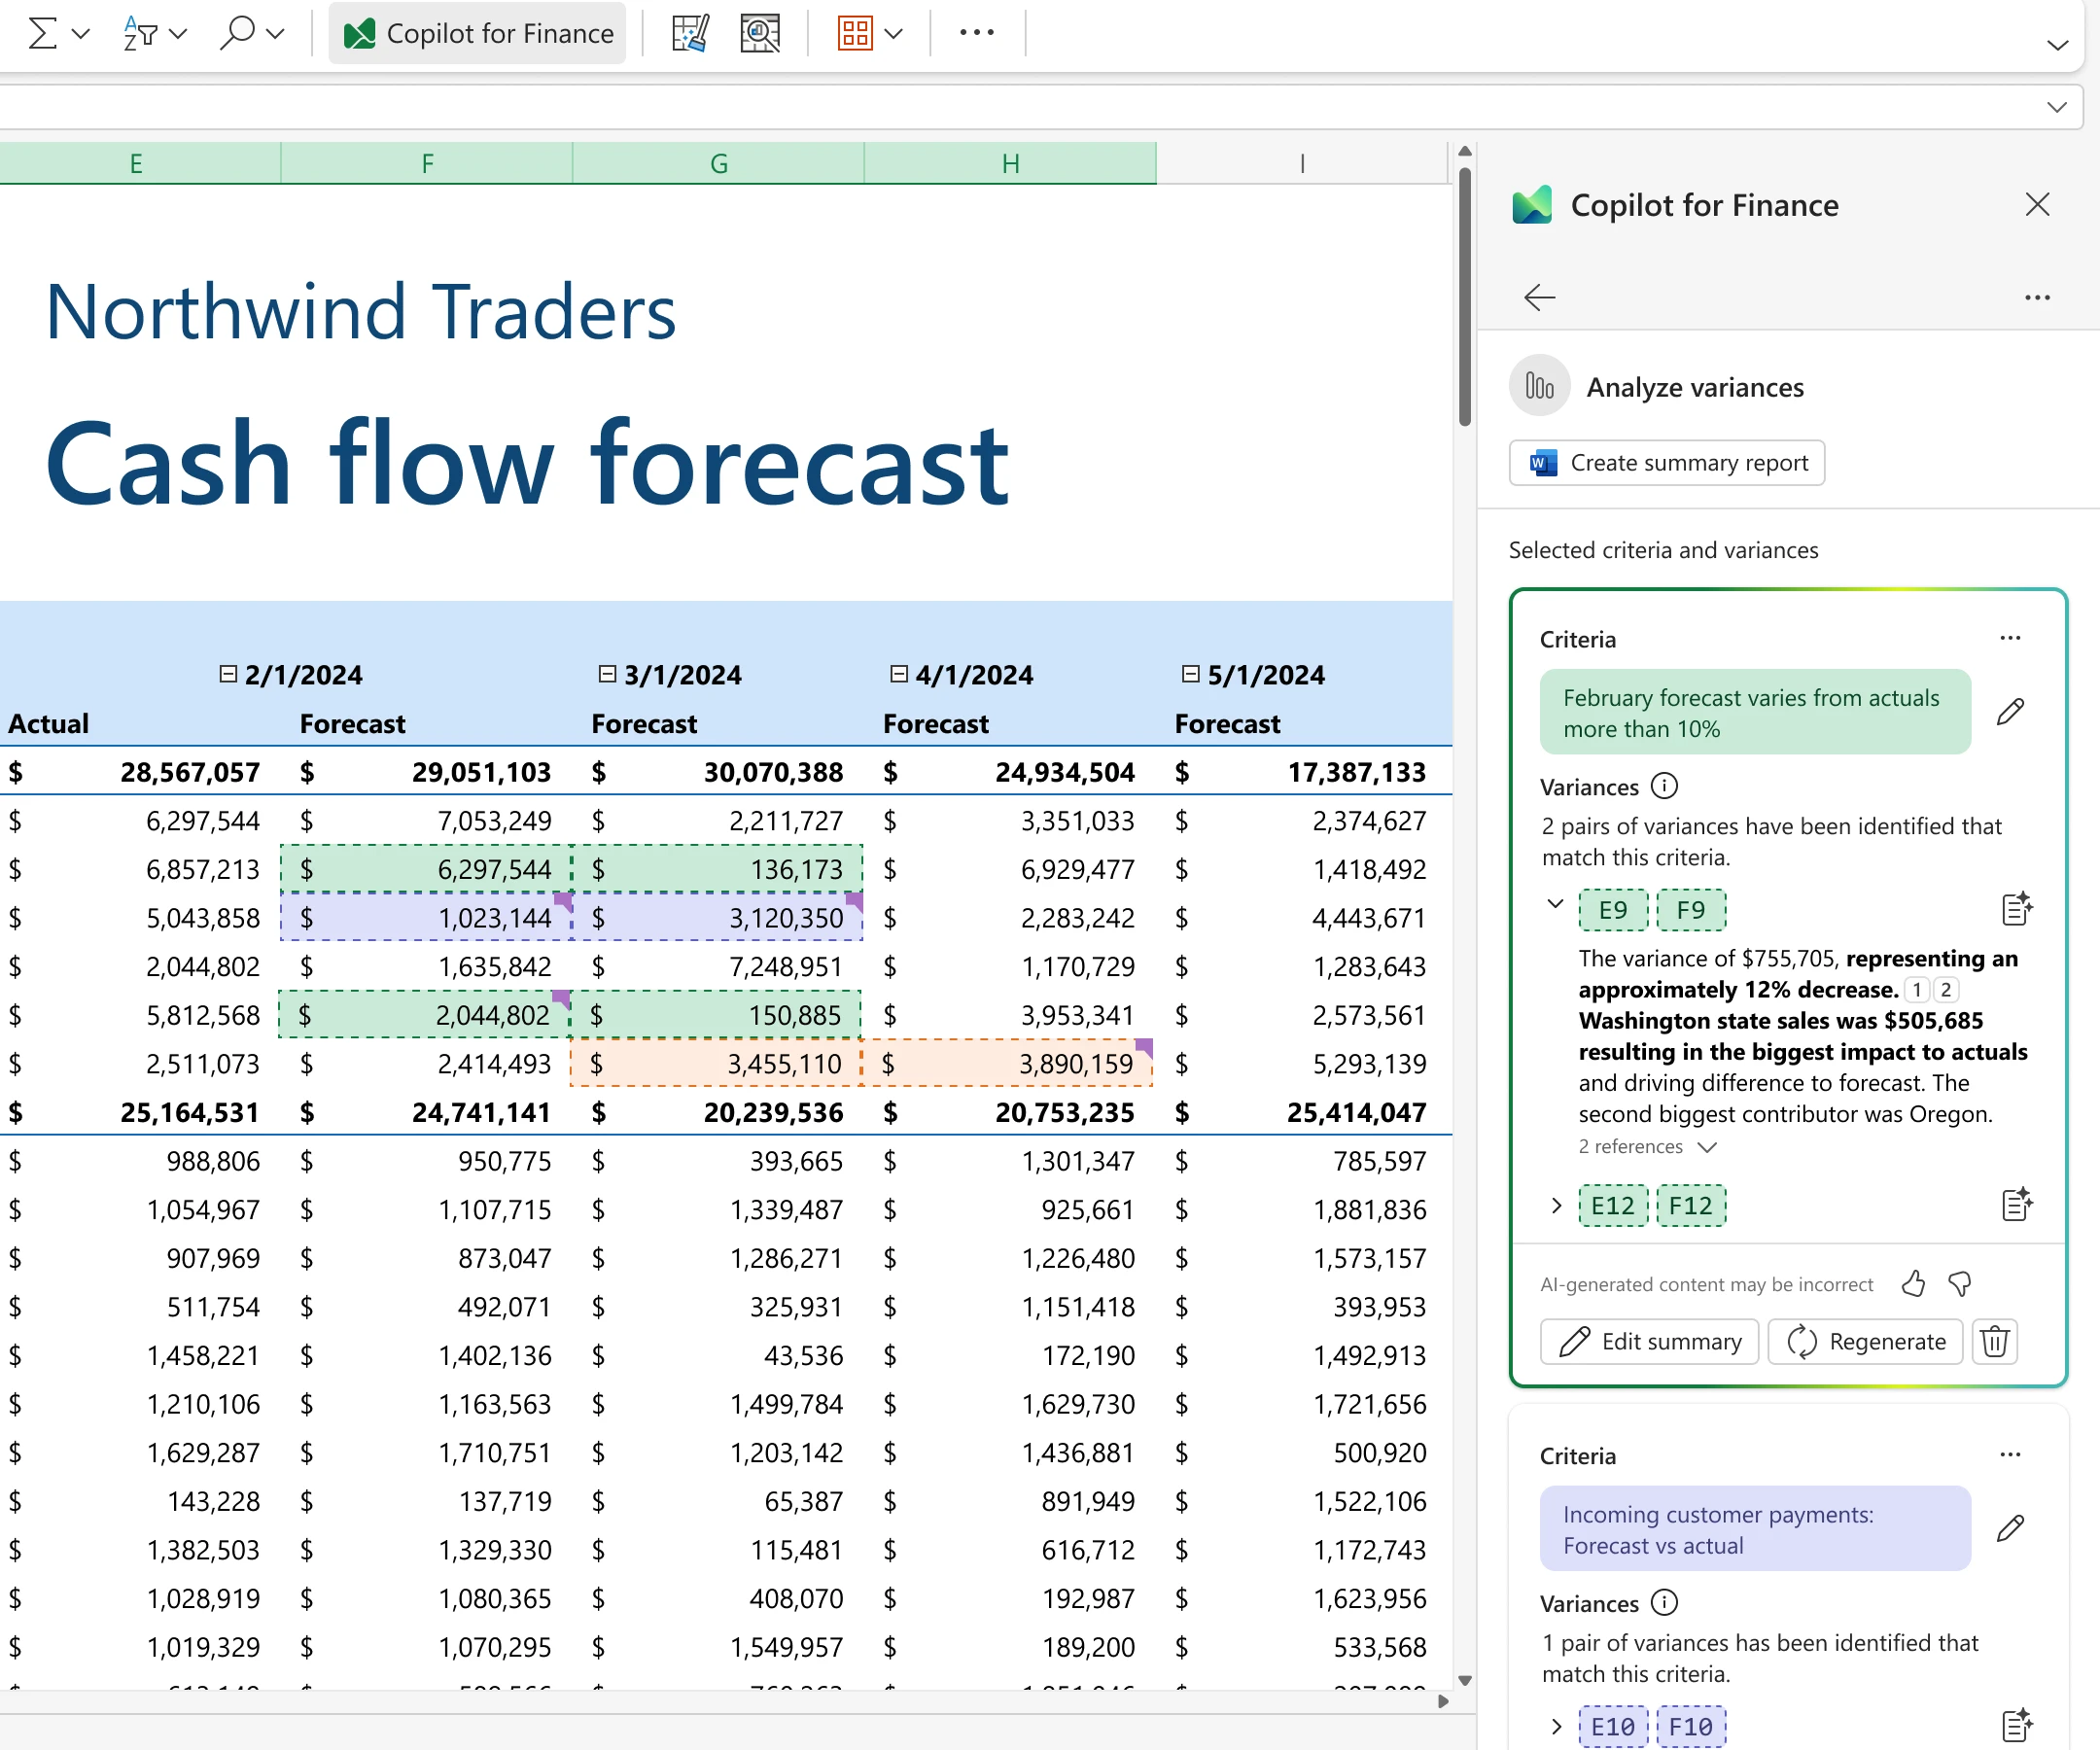Open the Criteria card ellipsis menu
Viewport: 2100px width, 1750px height.
coord(2010,638)
